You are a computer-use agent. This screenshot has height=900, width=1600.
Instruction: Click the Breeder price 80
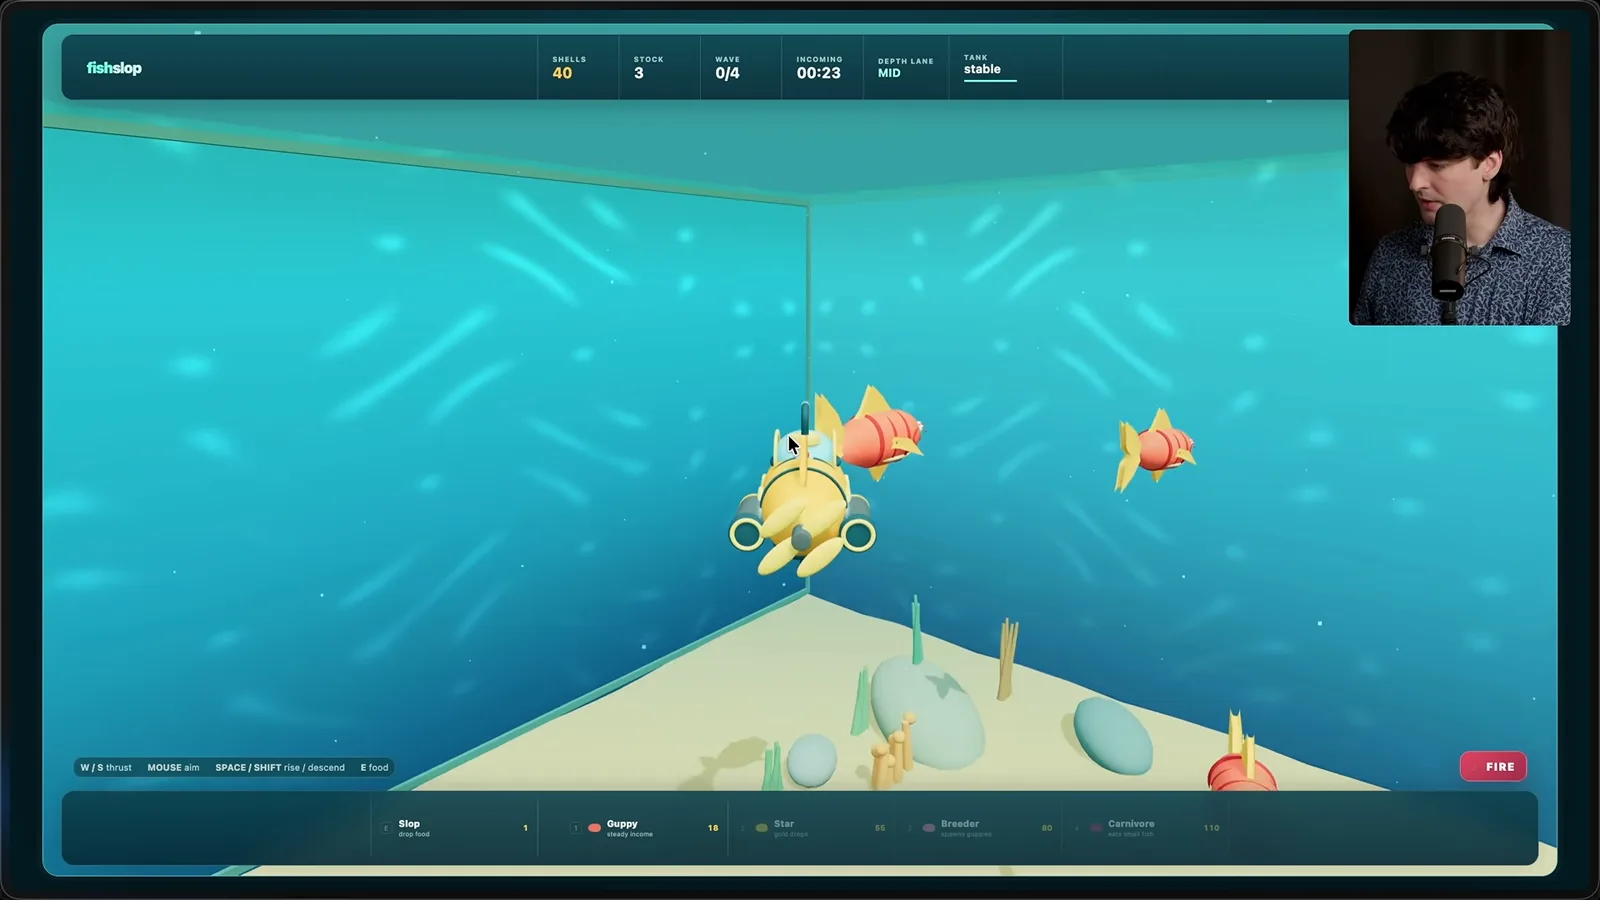1047,828
